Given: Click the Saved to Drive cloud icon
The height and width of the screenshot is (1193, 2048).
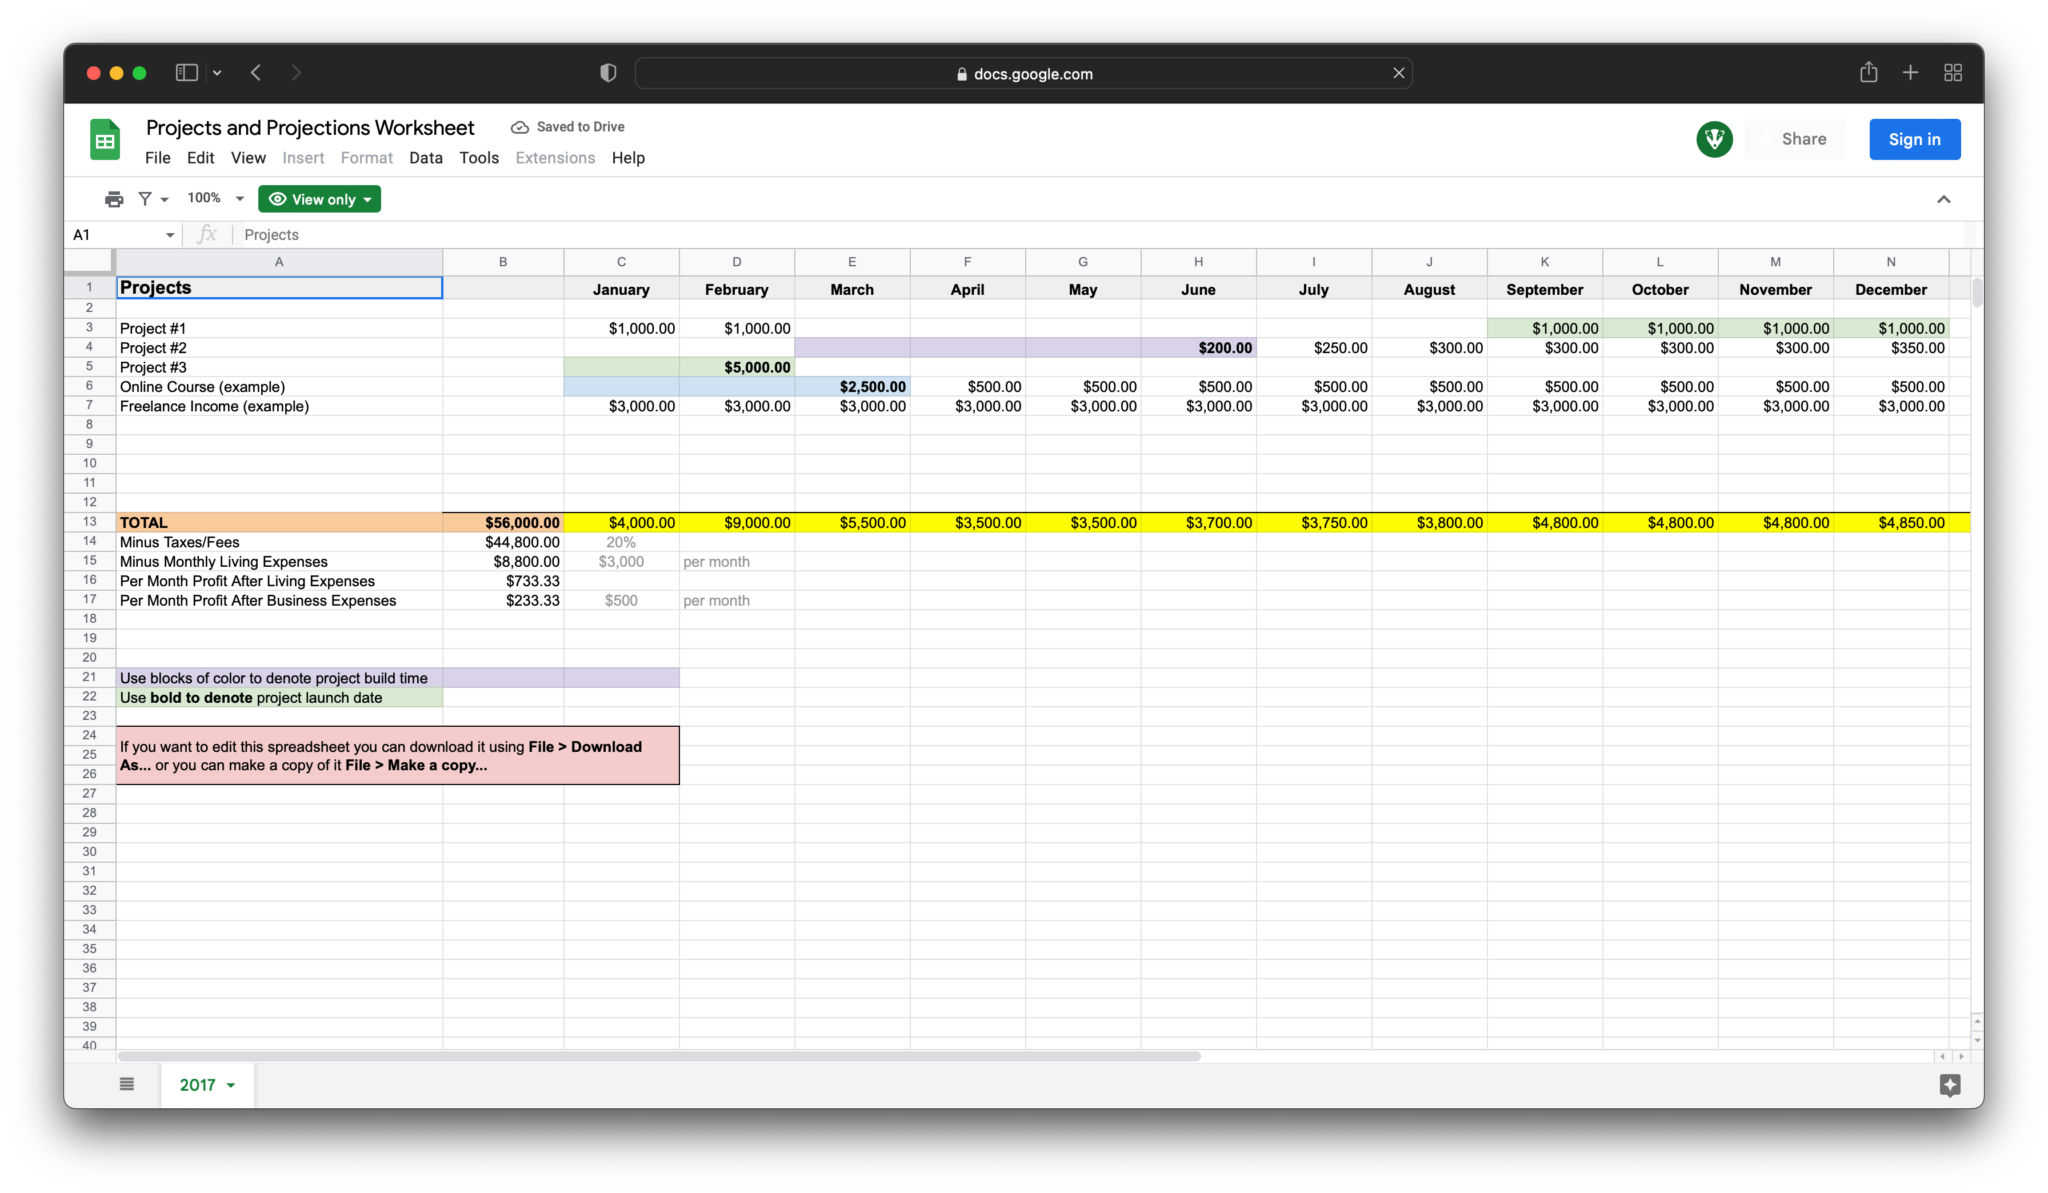Looking at the screenshot, I should [520, 126].
